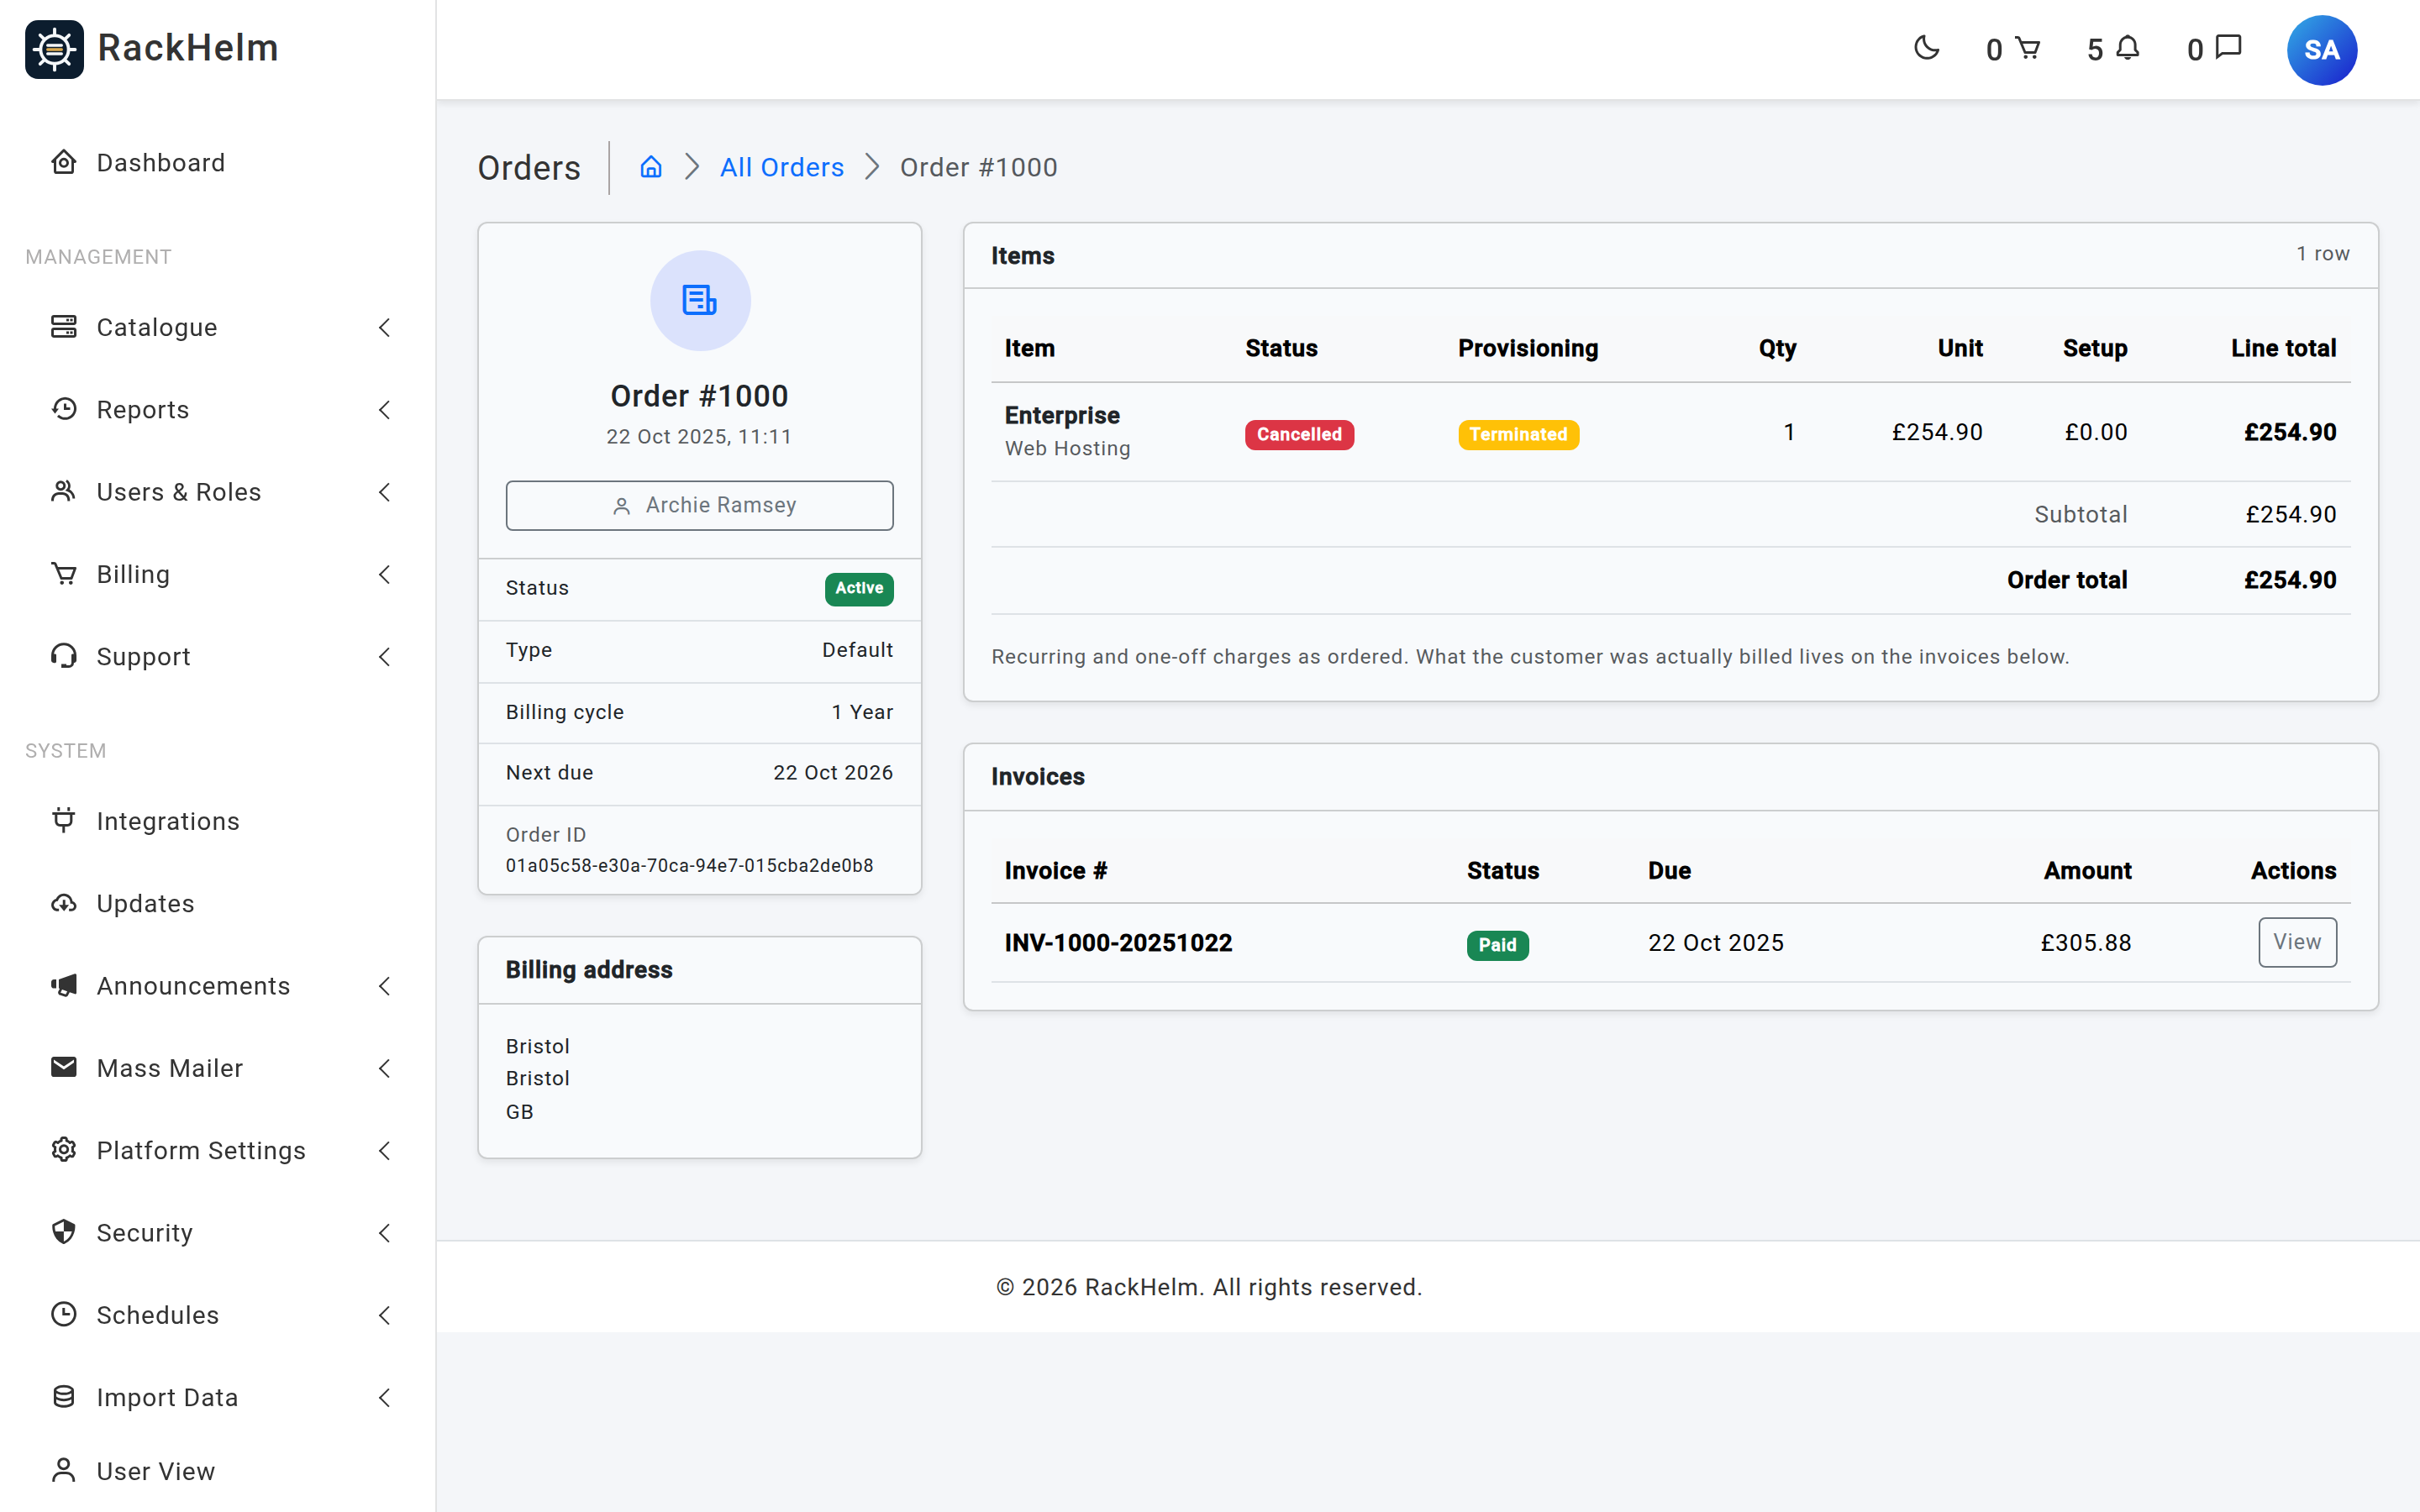Click invoice number INV-1000-20251022
Screen dimensions: 2420x1512
point(1118,943)
